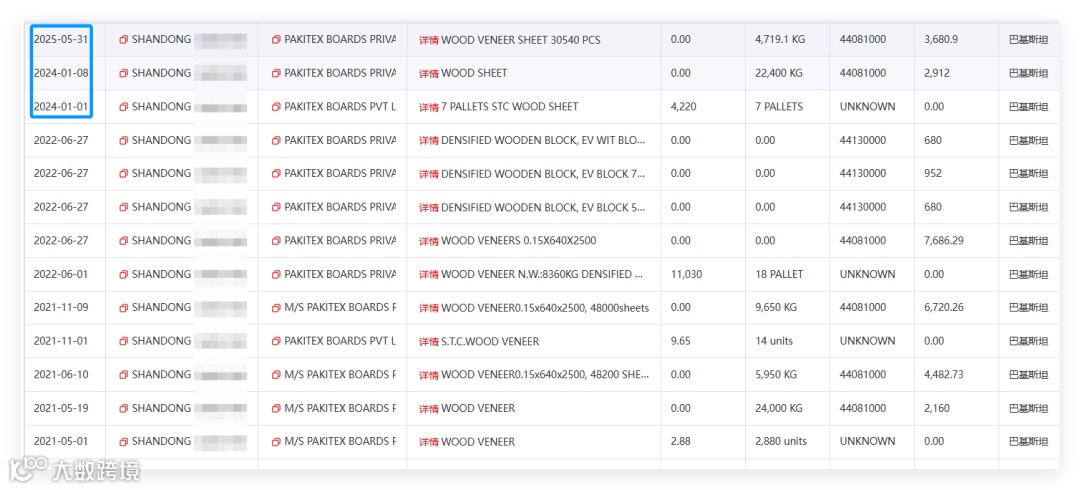Open 详情 for DENSIFIED BLOCK EV WIT BLO
Image resolution: width=1080 pixels, height=490 pixels.
[x=428, y=141]
